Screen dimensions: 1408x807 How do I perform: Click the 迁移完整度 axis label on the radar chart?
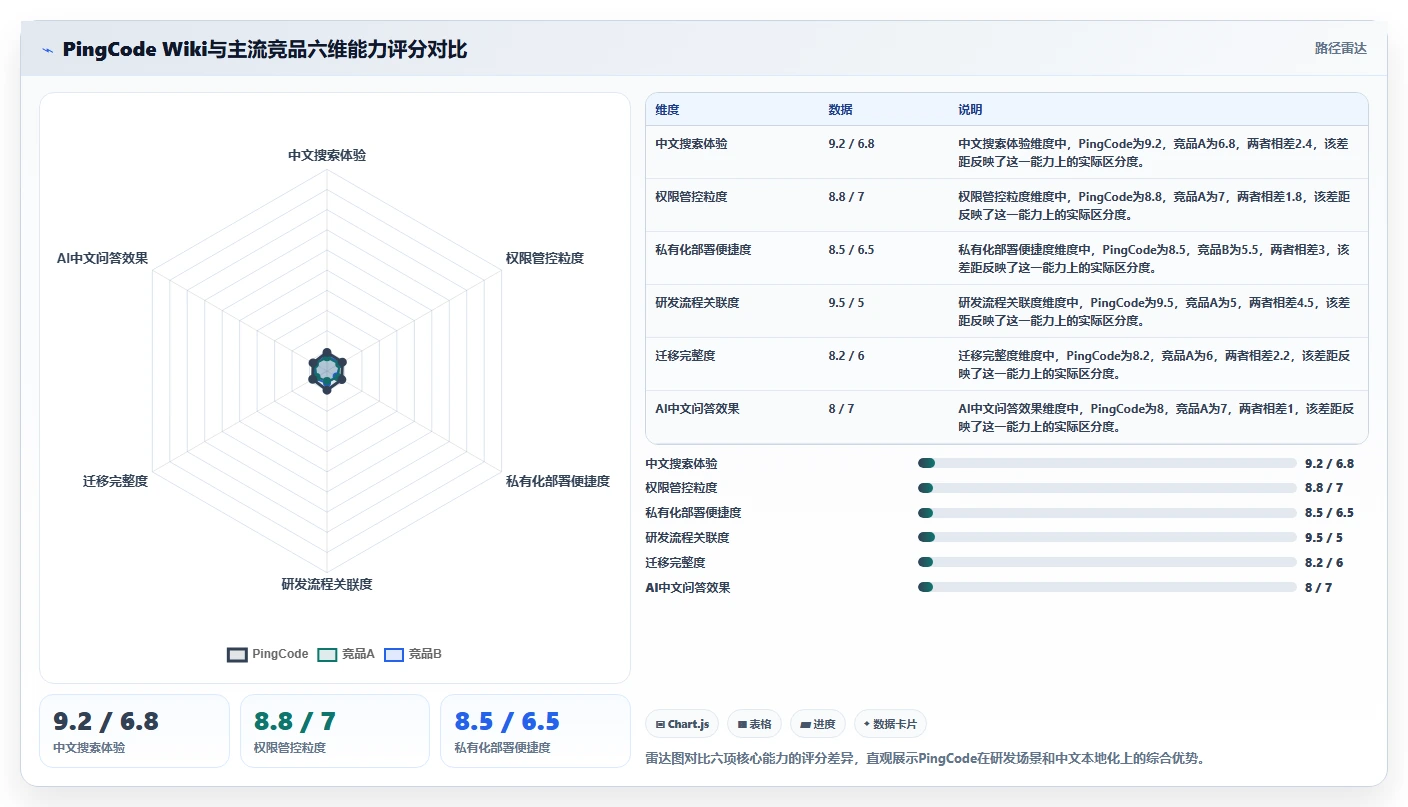[x=115, y=482]
